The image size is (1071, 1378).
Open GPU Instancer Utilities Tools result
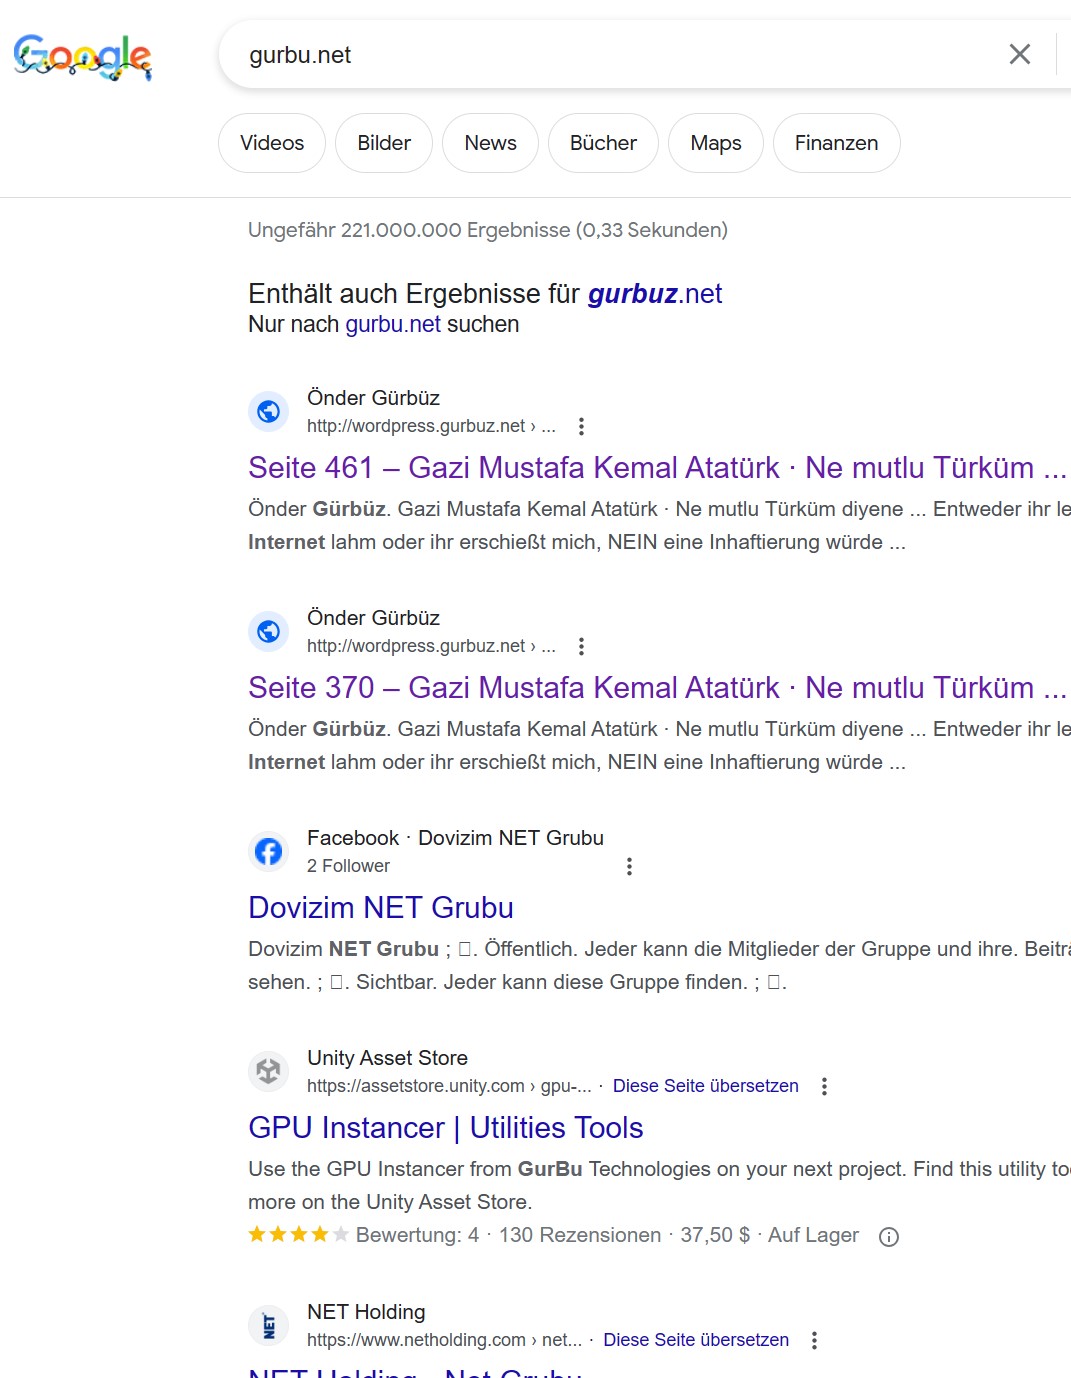(x=446, y=1128)
